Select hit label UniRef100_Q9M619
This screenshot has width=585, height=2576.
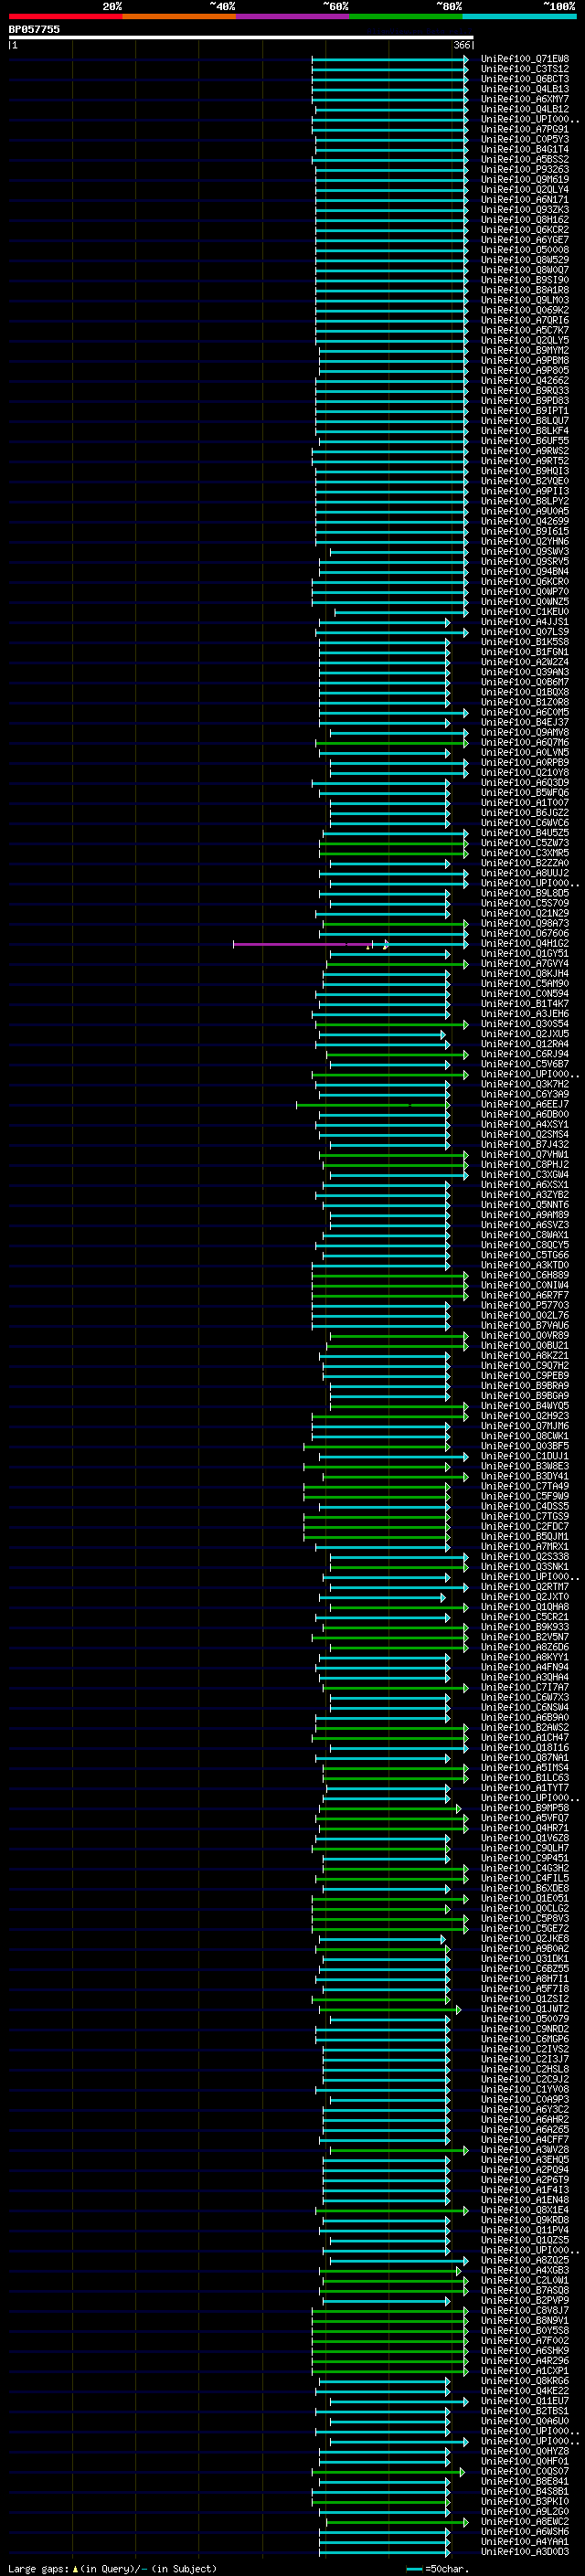click(525, 179)
